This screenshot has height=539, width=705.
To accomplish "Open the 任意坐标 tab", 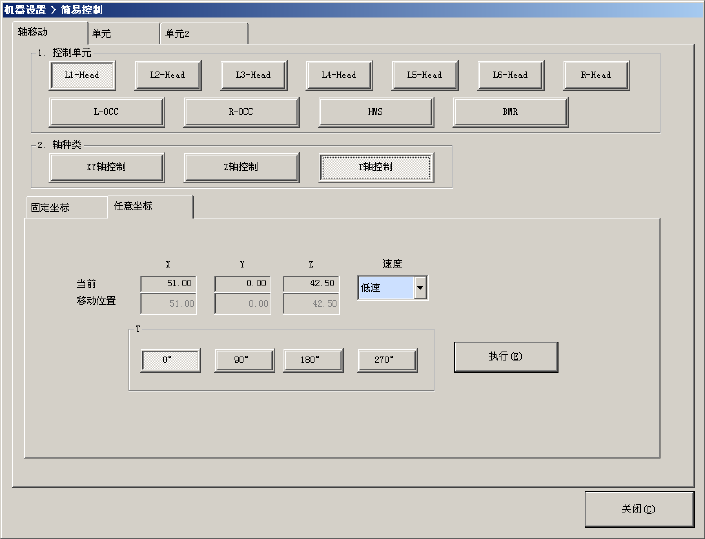I will click(150, 206).
